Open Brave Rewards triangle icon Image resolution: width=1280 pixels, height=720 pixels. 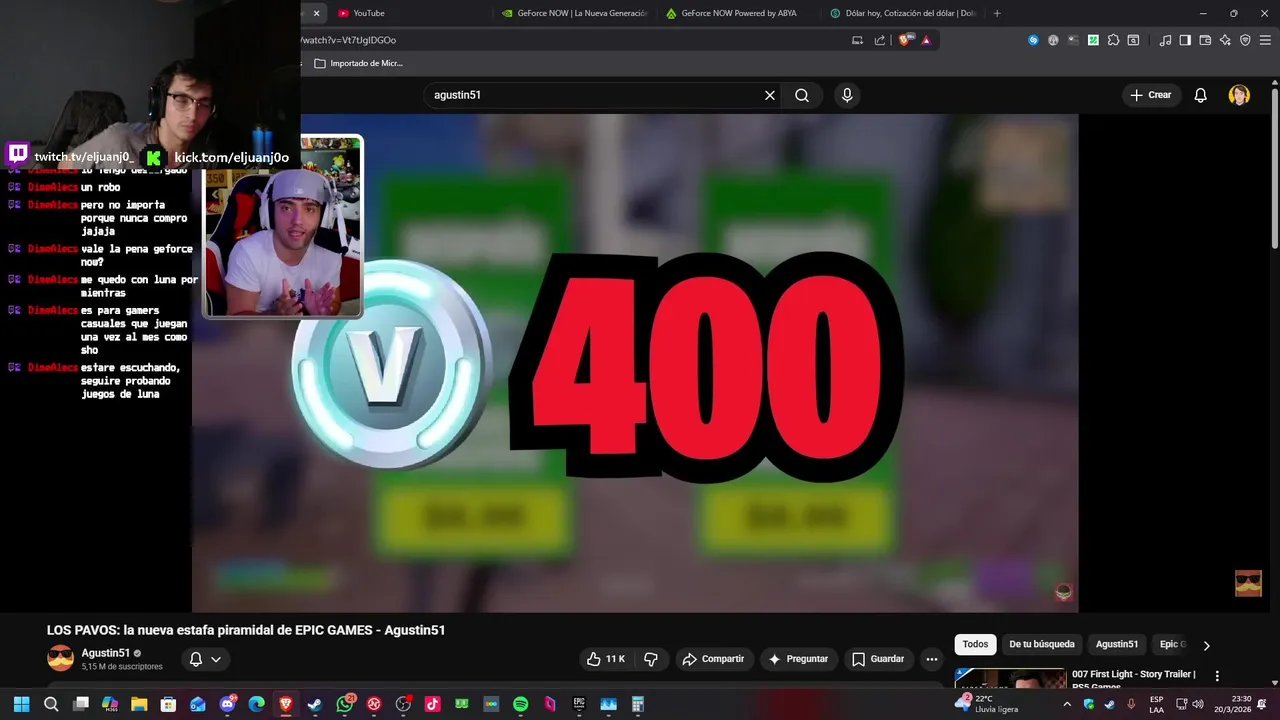pos(926,40)
